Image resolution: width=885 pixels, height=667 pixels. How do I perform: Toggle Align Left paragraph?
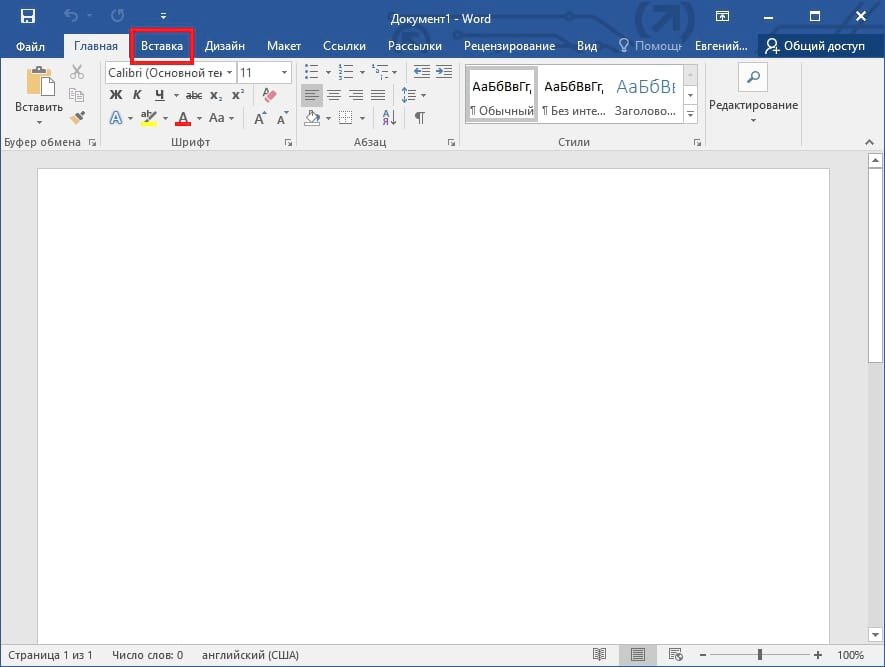(312, 95)
